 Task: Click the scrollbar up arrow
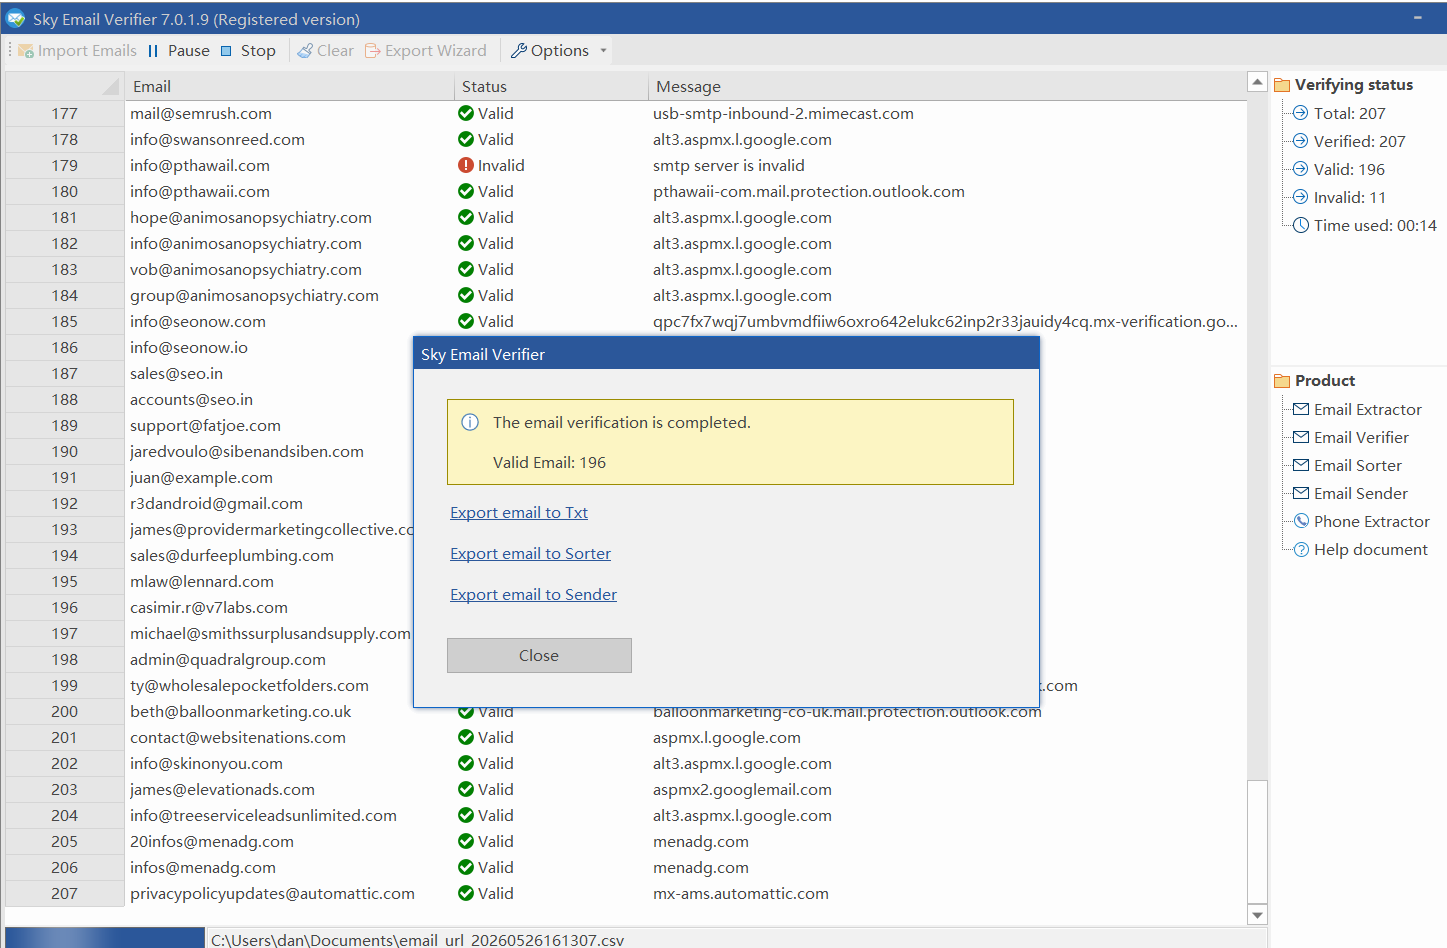pyautogui.click(x=1257, y=82)
